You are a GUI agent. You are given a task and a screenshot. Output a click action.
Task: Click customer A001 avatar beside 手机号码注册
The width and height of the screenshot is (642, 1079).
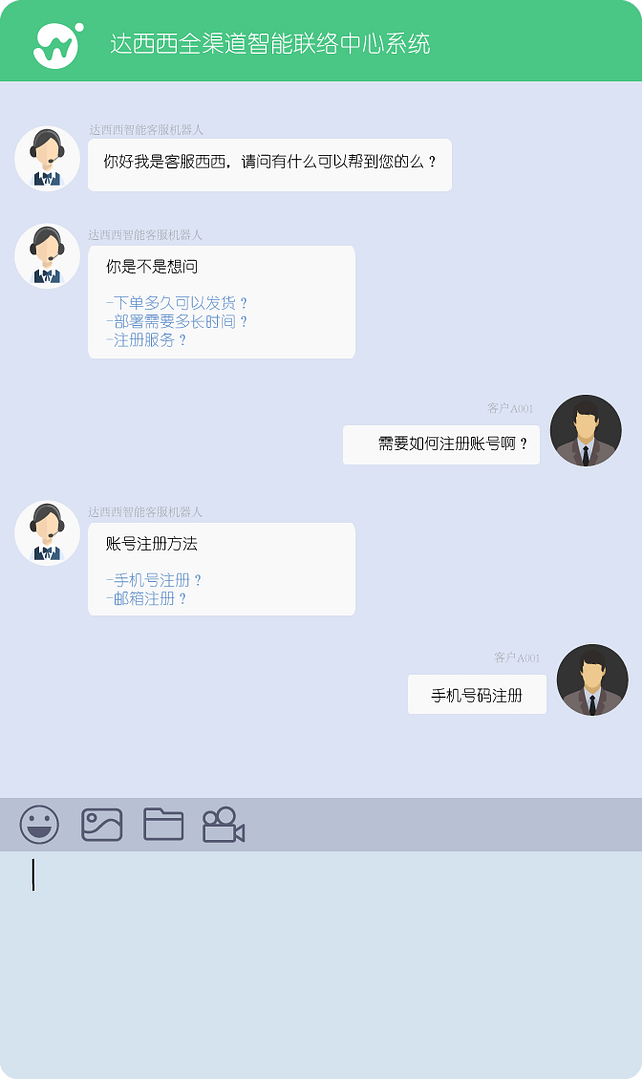coord(592,680)
